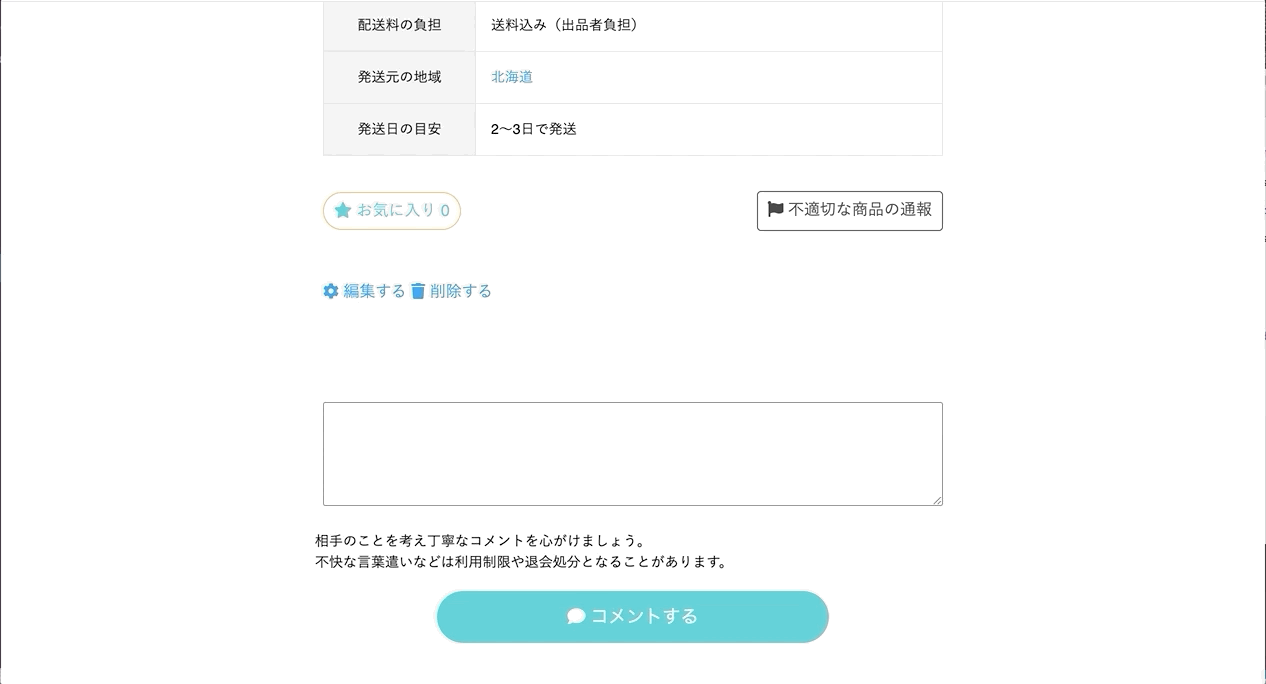Screen dimensions: 1266x684
Task: Add the item via the お気に入り label
Action: point(396,211)
